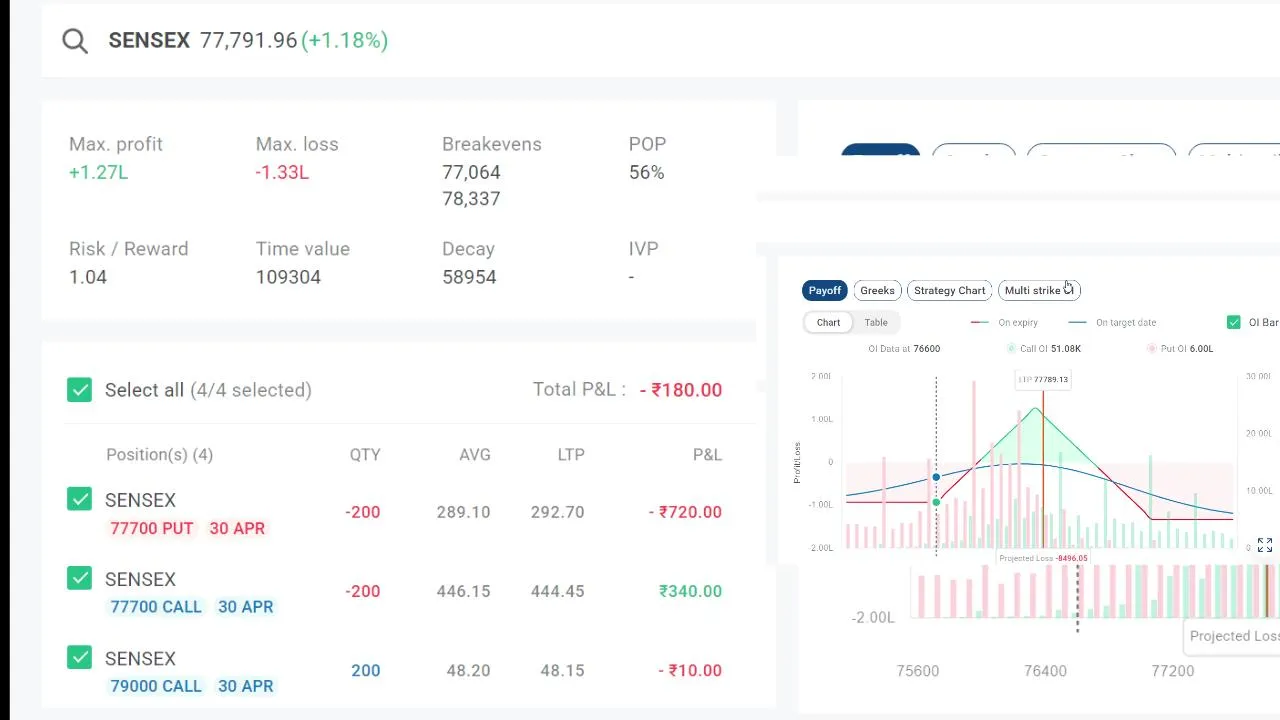
Task: Click the 79000 CALL quantity 200
Action: (x=366, y=670)
